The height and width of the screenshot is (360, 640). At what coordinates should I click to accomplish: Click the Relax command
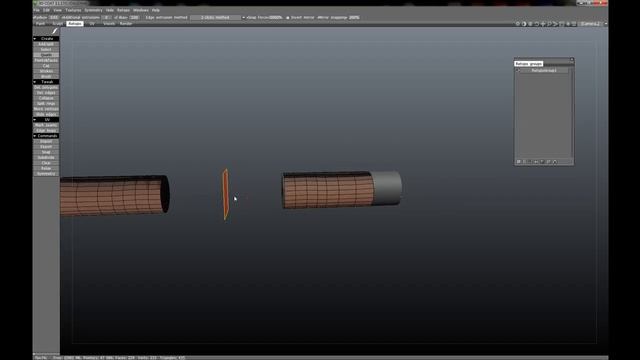click(46, 168)
